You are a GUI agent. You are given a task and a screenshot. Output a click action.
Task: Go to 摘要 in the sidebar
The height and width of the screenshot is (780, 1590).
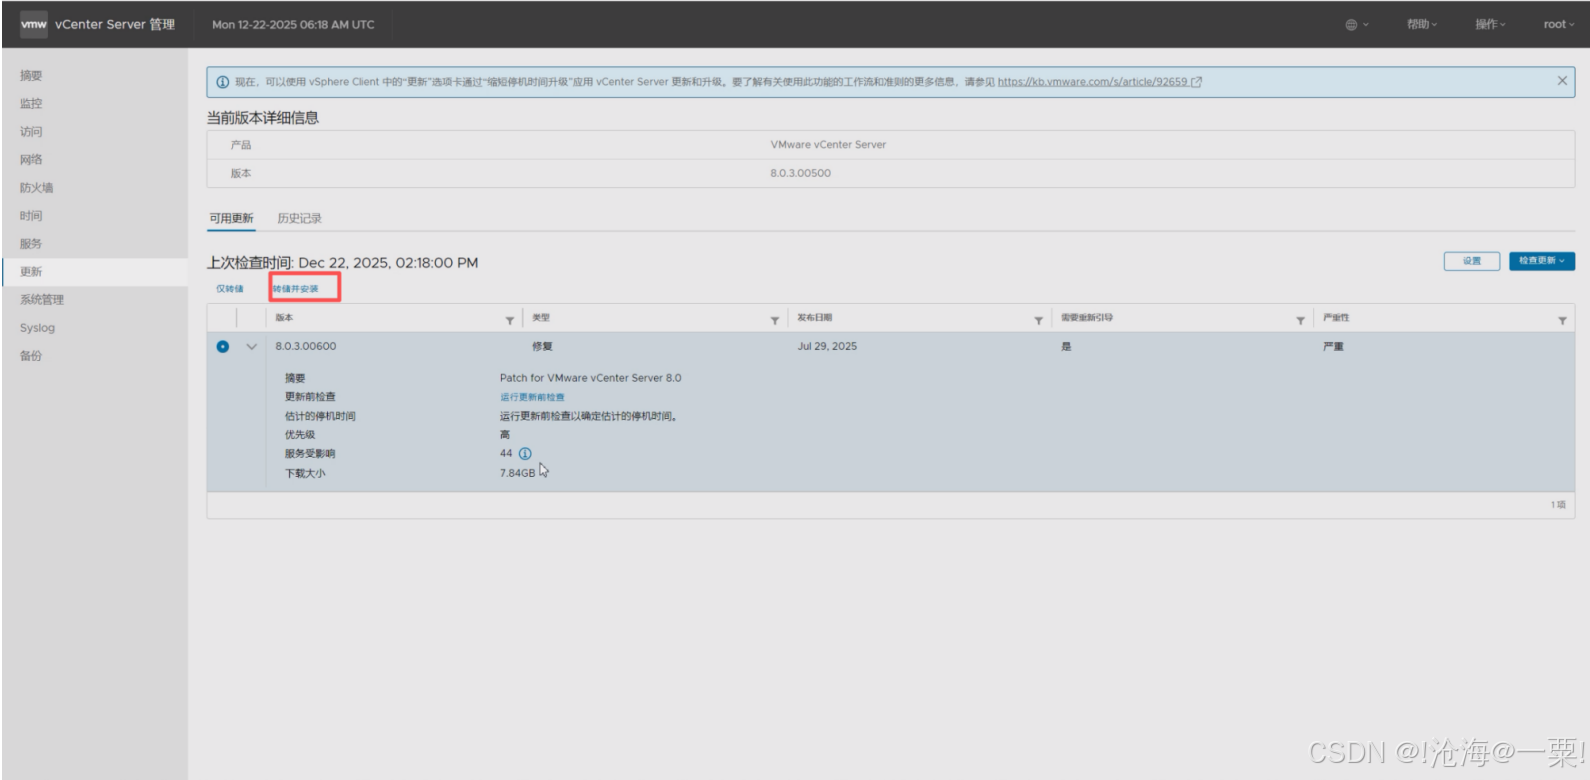pos(31,75)
